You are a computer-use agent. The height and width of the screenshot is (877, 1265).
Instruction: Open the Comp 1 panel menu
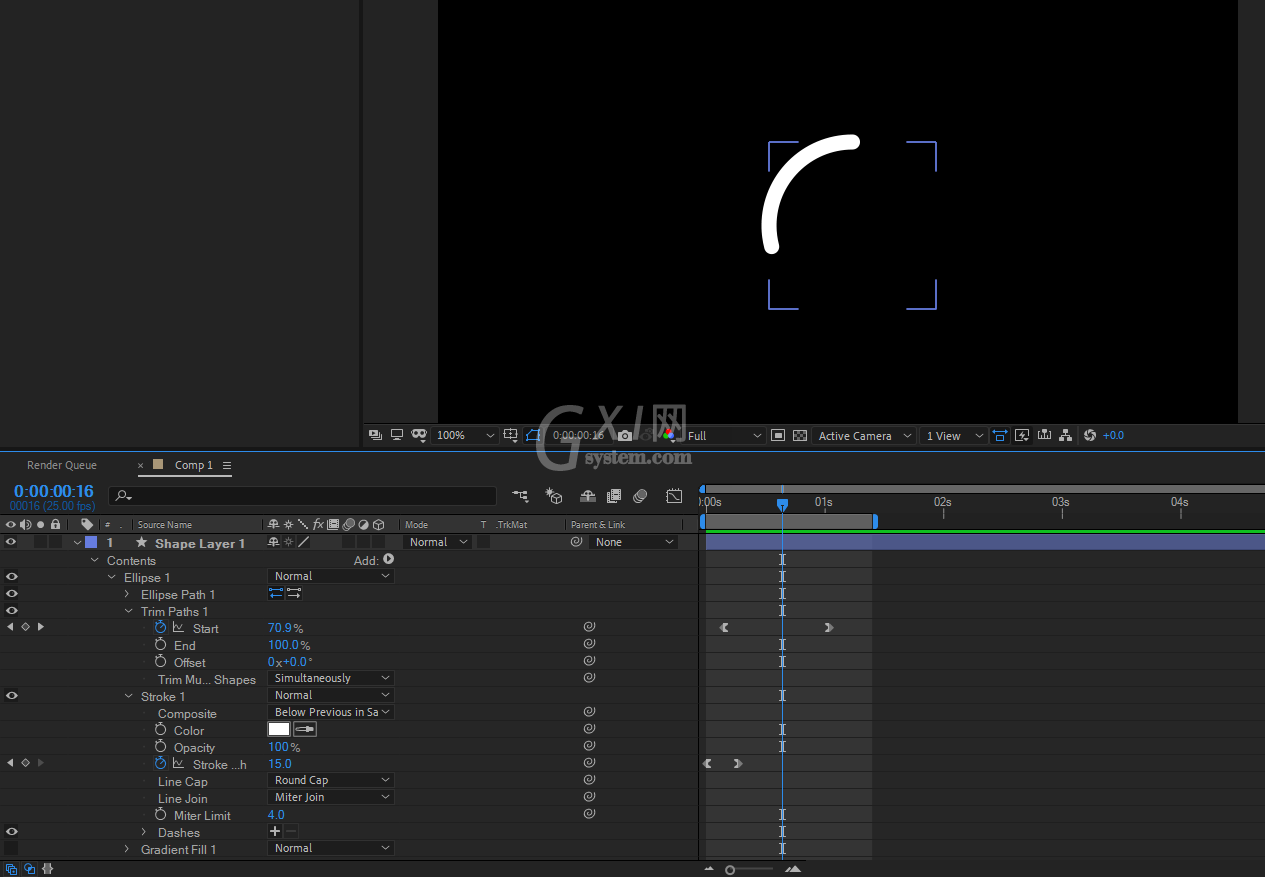[x=227, y=465]
